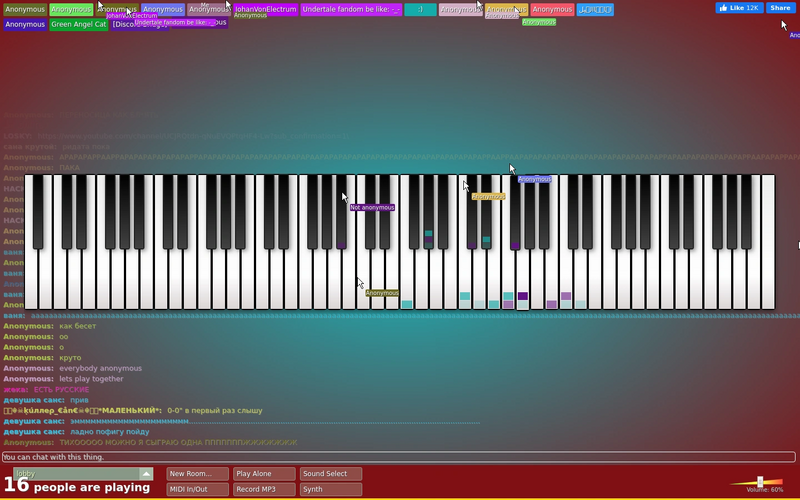The image size is (800, 500).
Task: Adjust the Volume slider knob
Action: pos(760,482)
